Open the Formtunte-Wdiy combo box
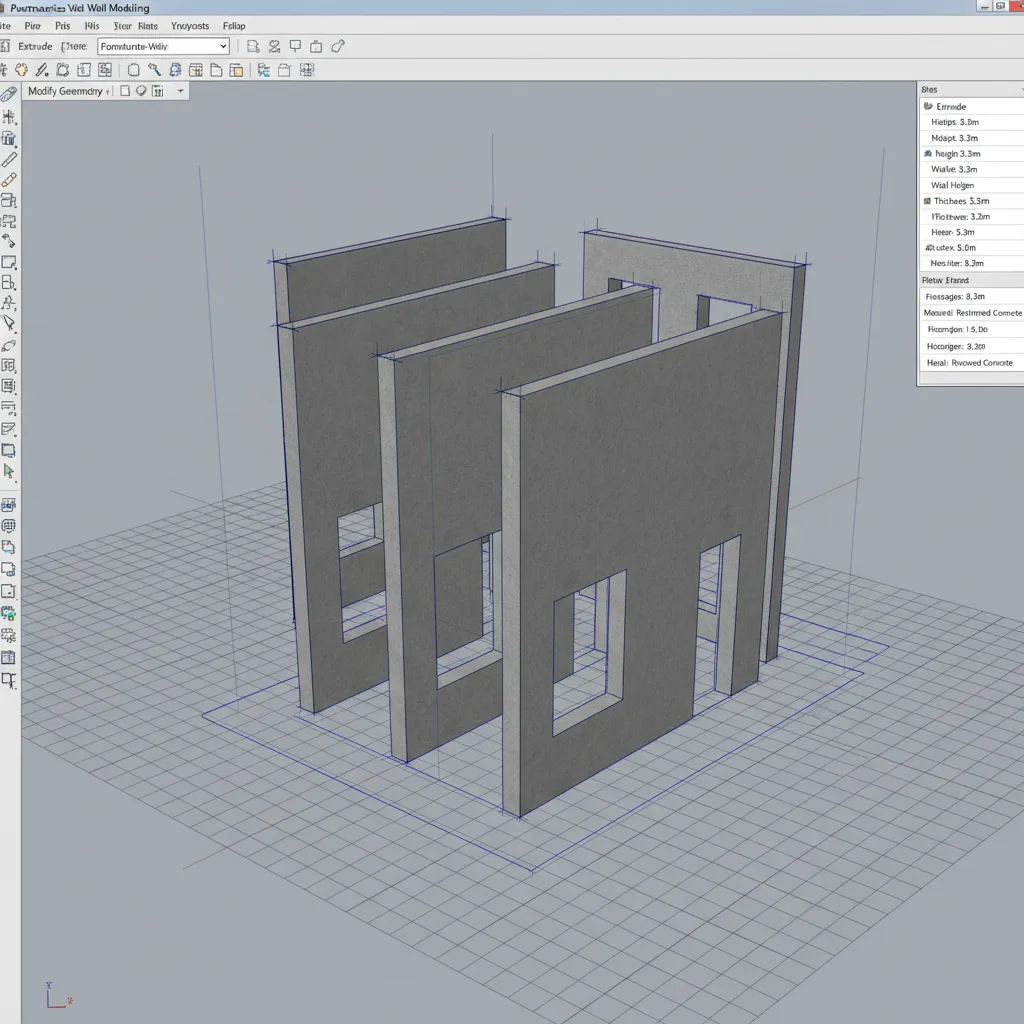The height and width of the screenshot is (1024, 1024). [163, 46]
